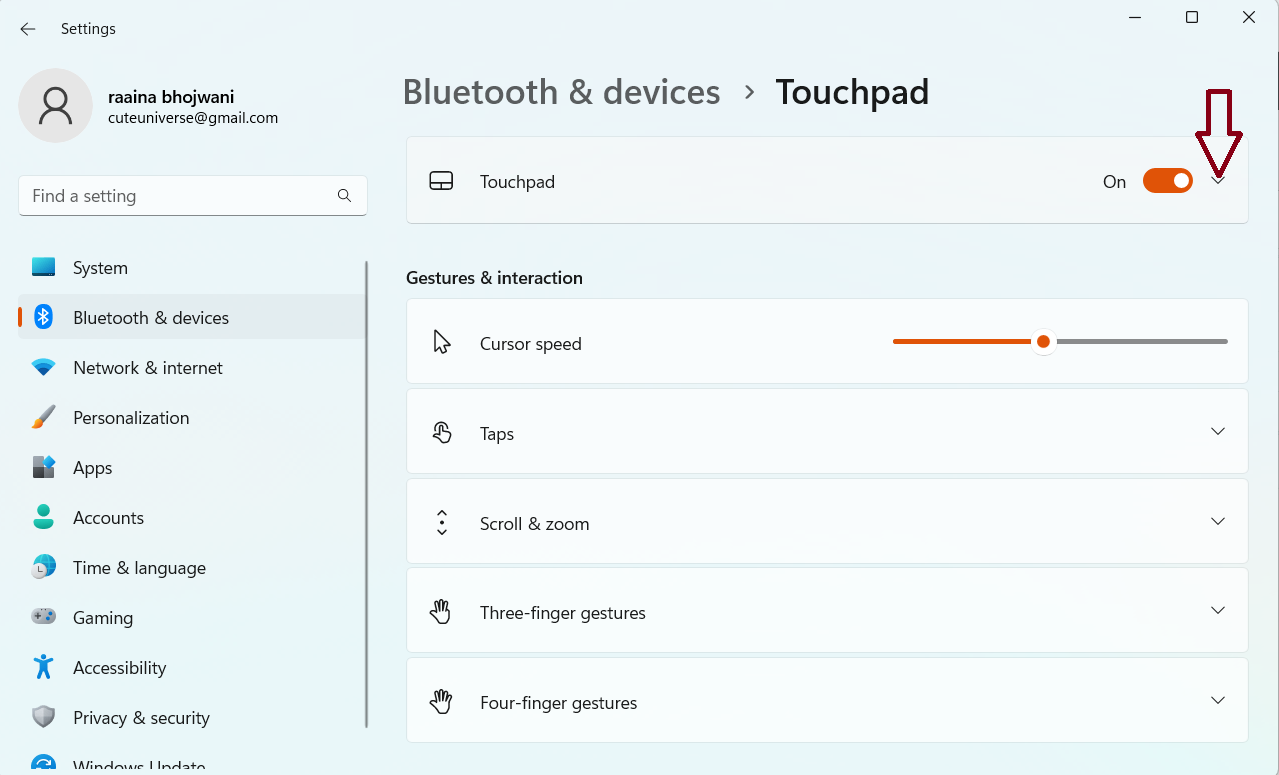This screenshot has height=775, width=1279.
Task: Click the Network & internet wifi icon
Action: point(43,368)
